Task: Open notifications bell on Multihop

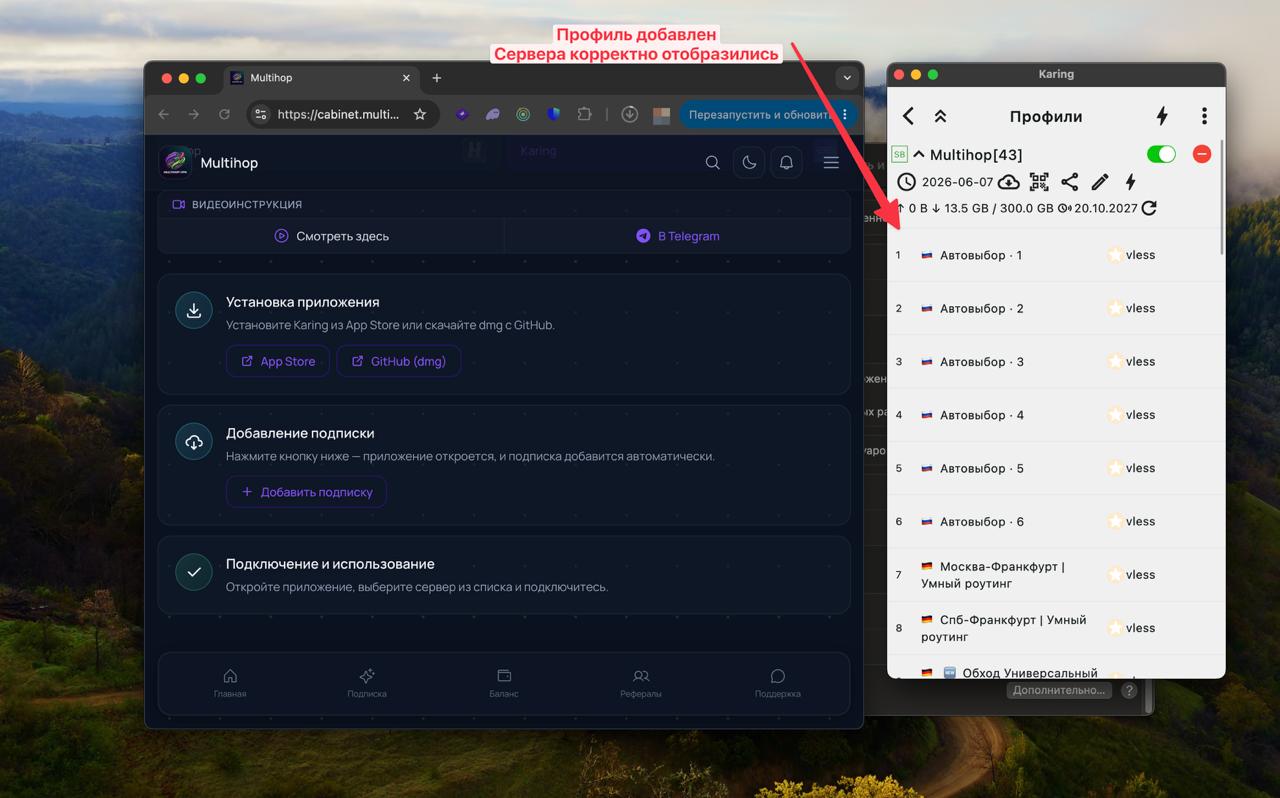Action: pyautogui.click(x=786, y=163)
